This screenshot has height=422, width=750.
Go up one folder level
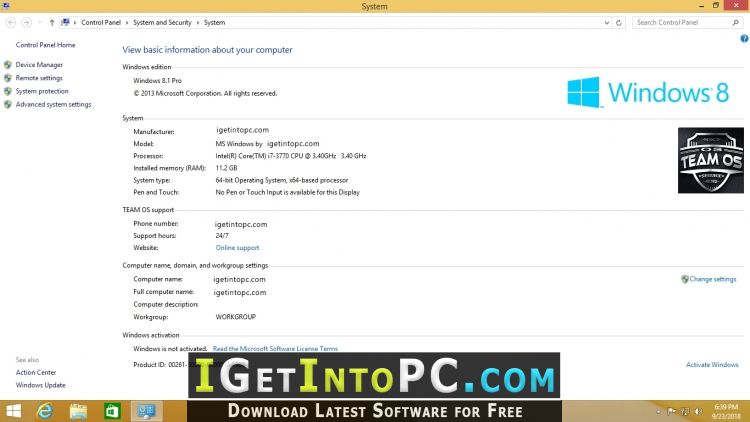52,22
